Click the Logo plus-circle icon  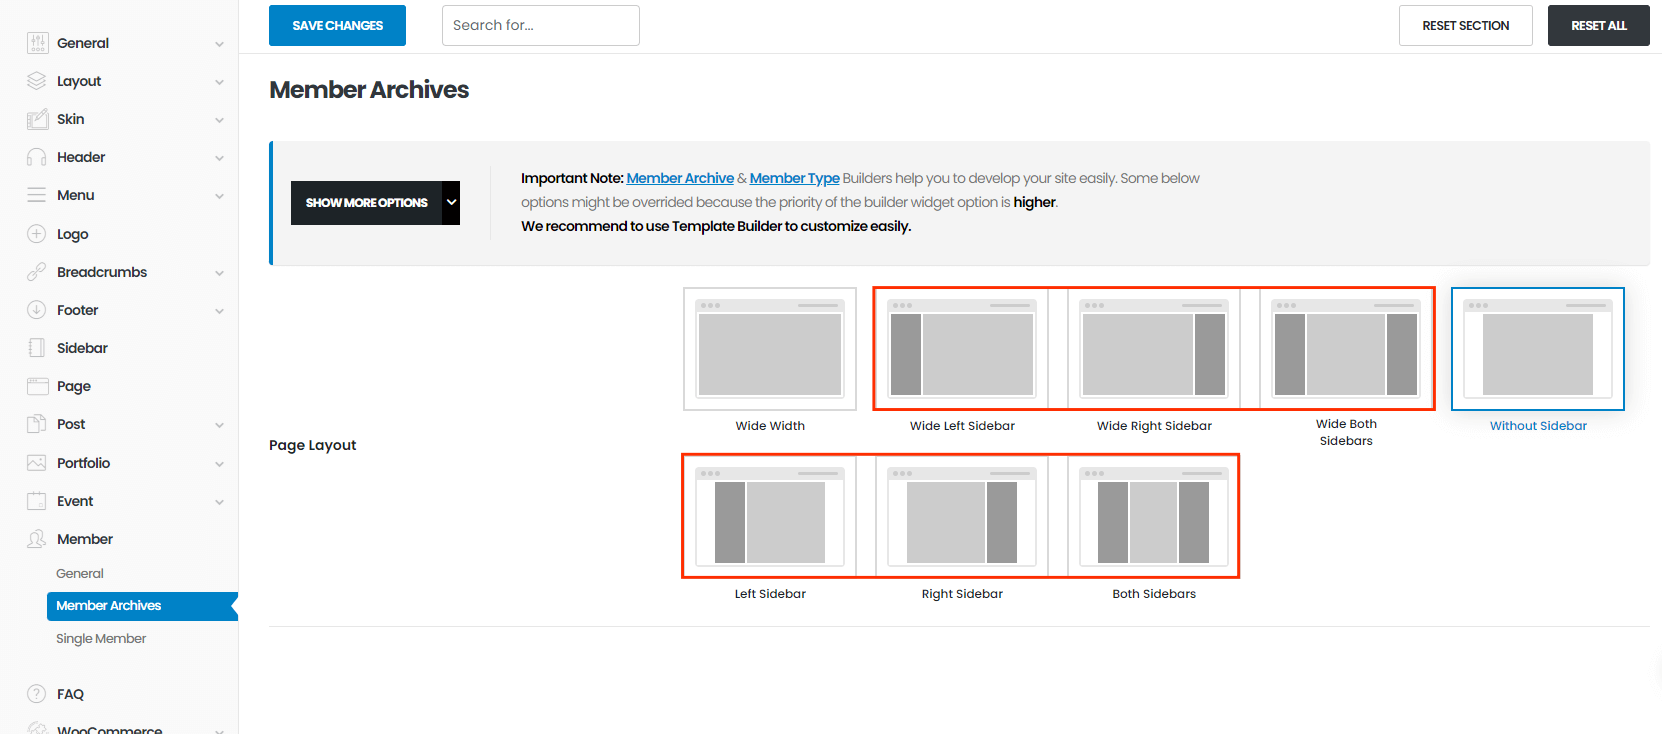[x=37, y=234]
